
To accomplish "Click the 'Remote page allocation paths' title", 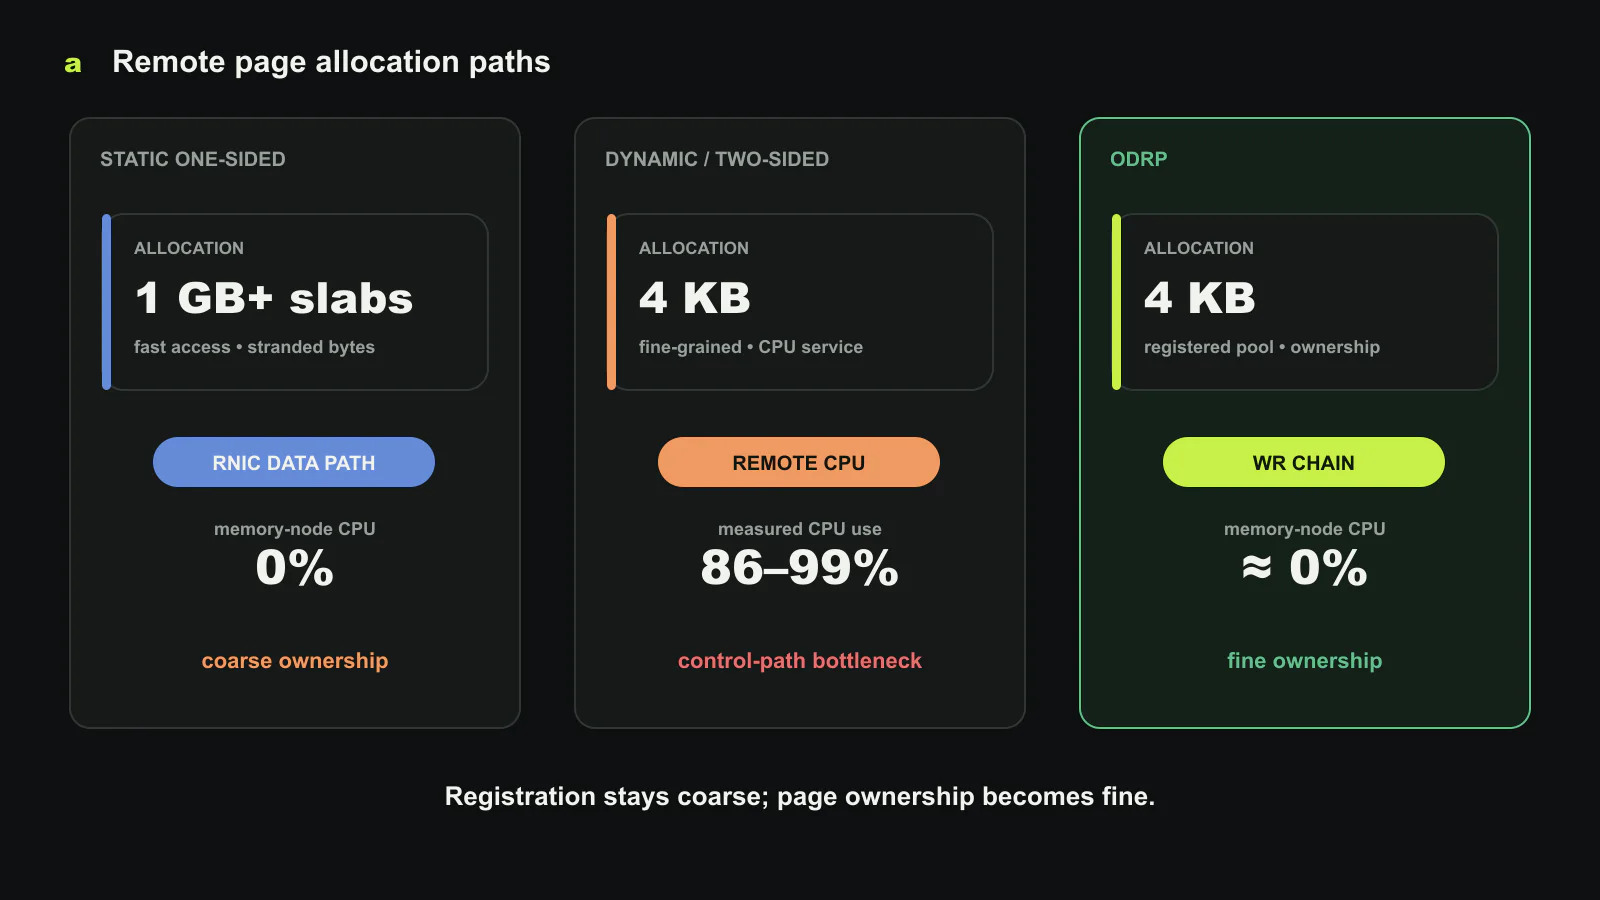I will [x=331, y=62].
